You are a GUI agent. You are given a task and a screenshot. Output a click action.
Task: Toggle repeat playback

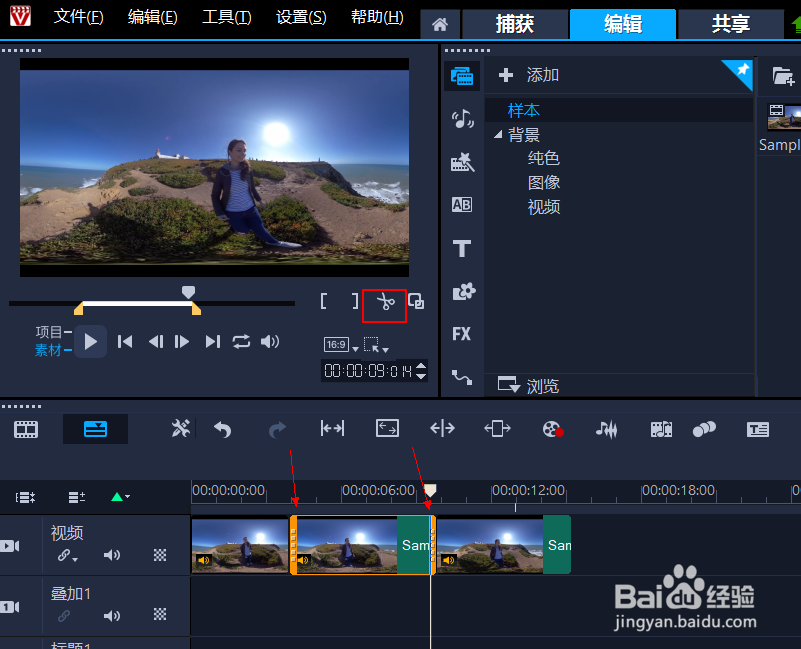pos(241,341)
